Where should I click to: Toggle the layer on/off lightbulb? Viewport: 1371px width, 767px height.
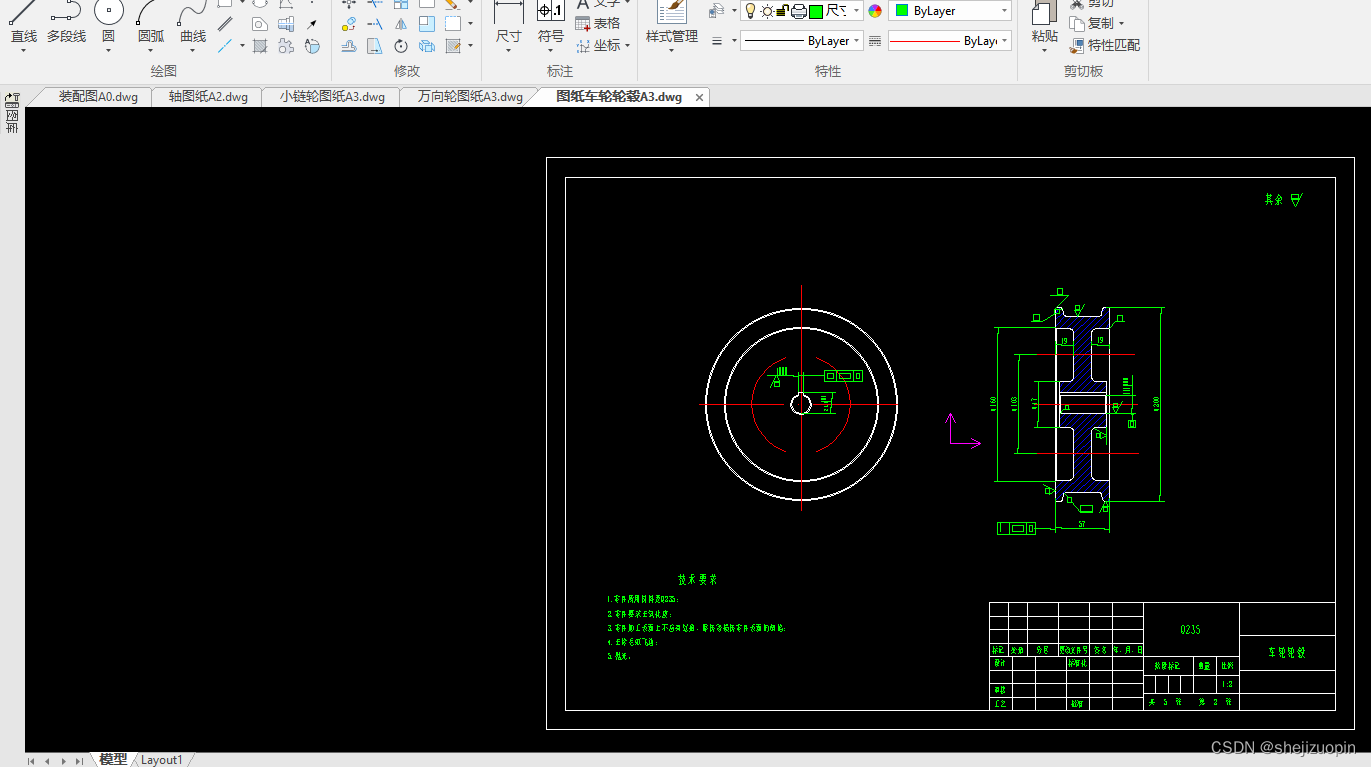click(x=750, y=11)
